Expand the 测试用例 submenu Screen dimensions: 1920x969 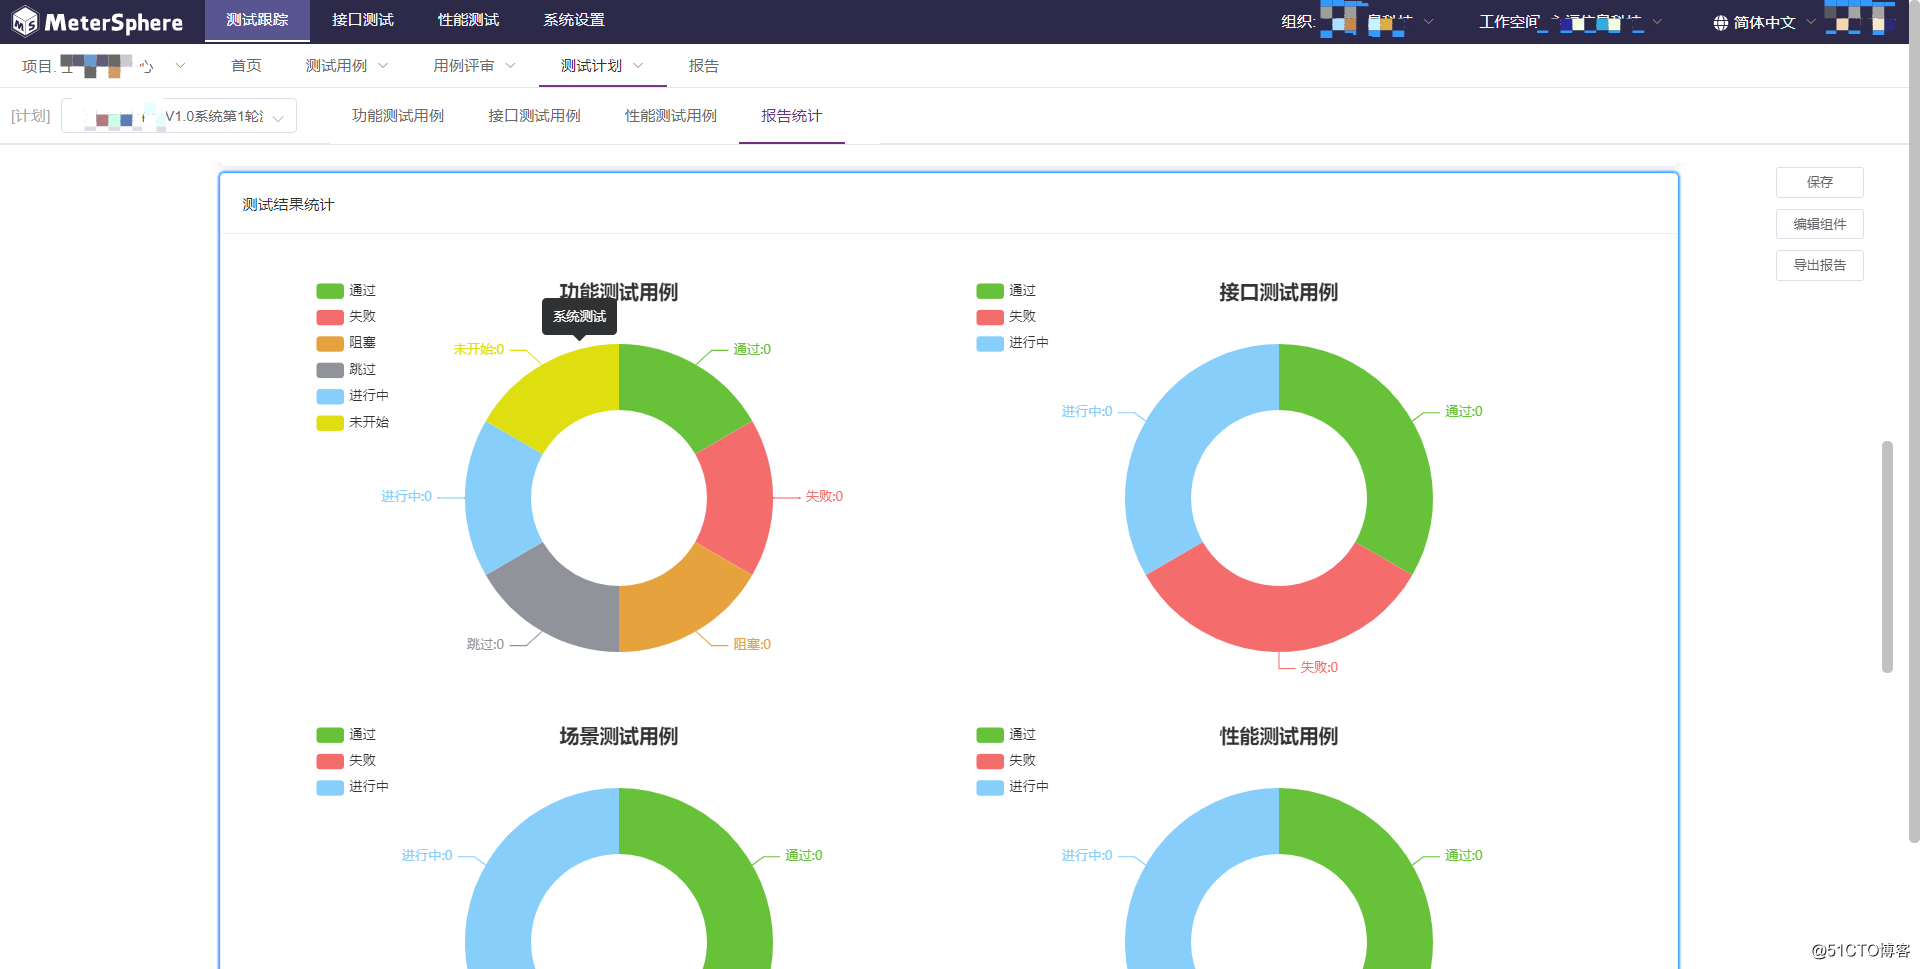347,66
